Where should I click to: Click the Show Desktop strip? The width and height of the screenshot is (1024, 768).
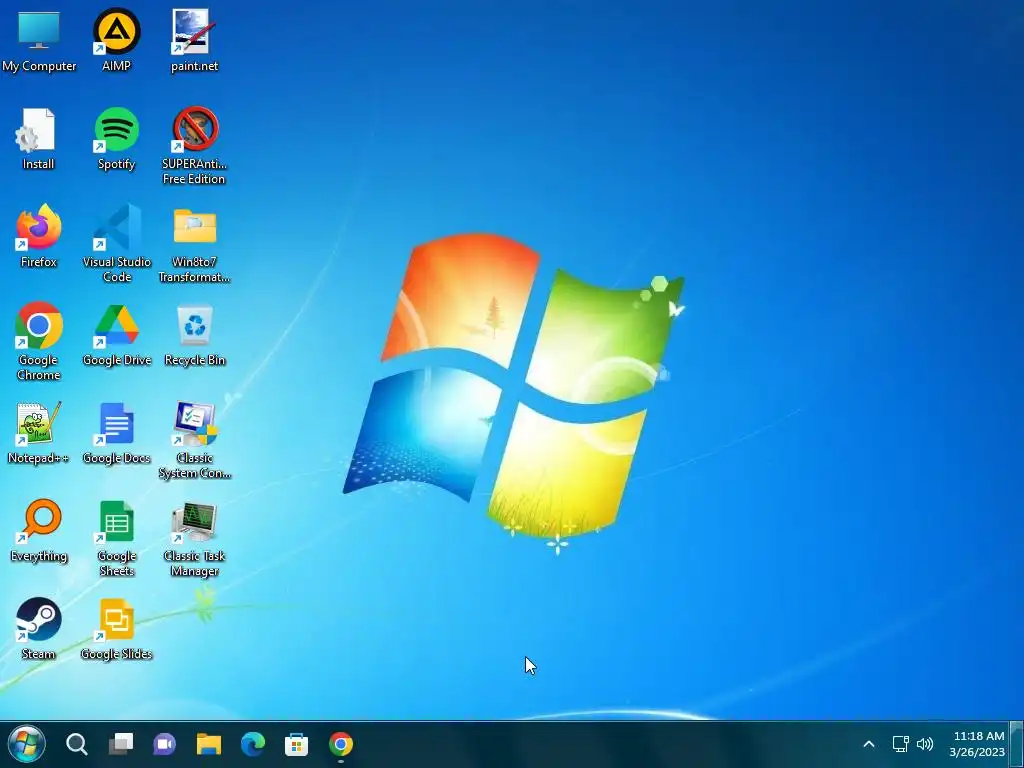(1017, 744)
